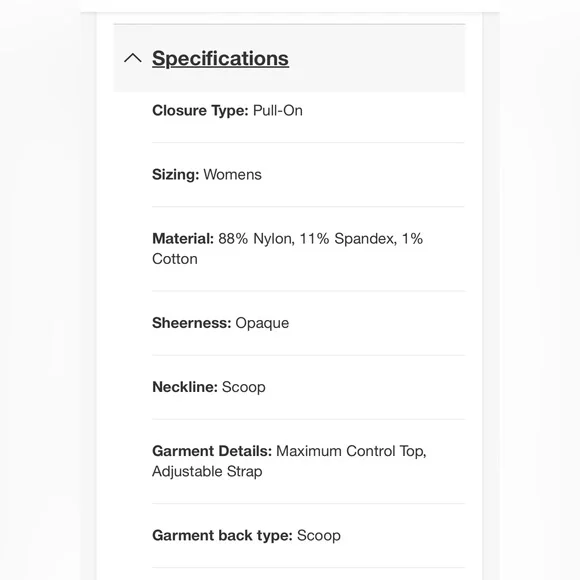The width and height of the screenshot is (580, 580).
Task: Click the Sheerness label
Action: click(x=192, y=323)
